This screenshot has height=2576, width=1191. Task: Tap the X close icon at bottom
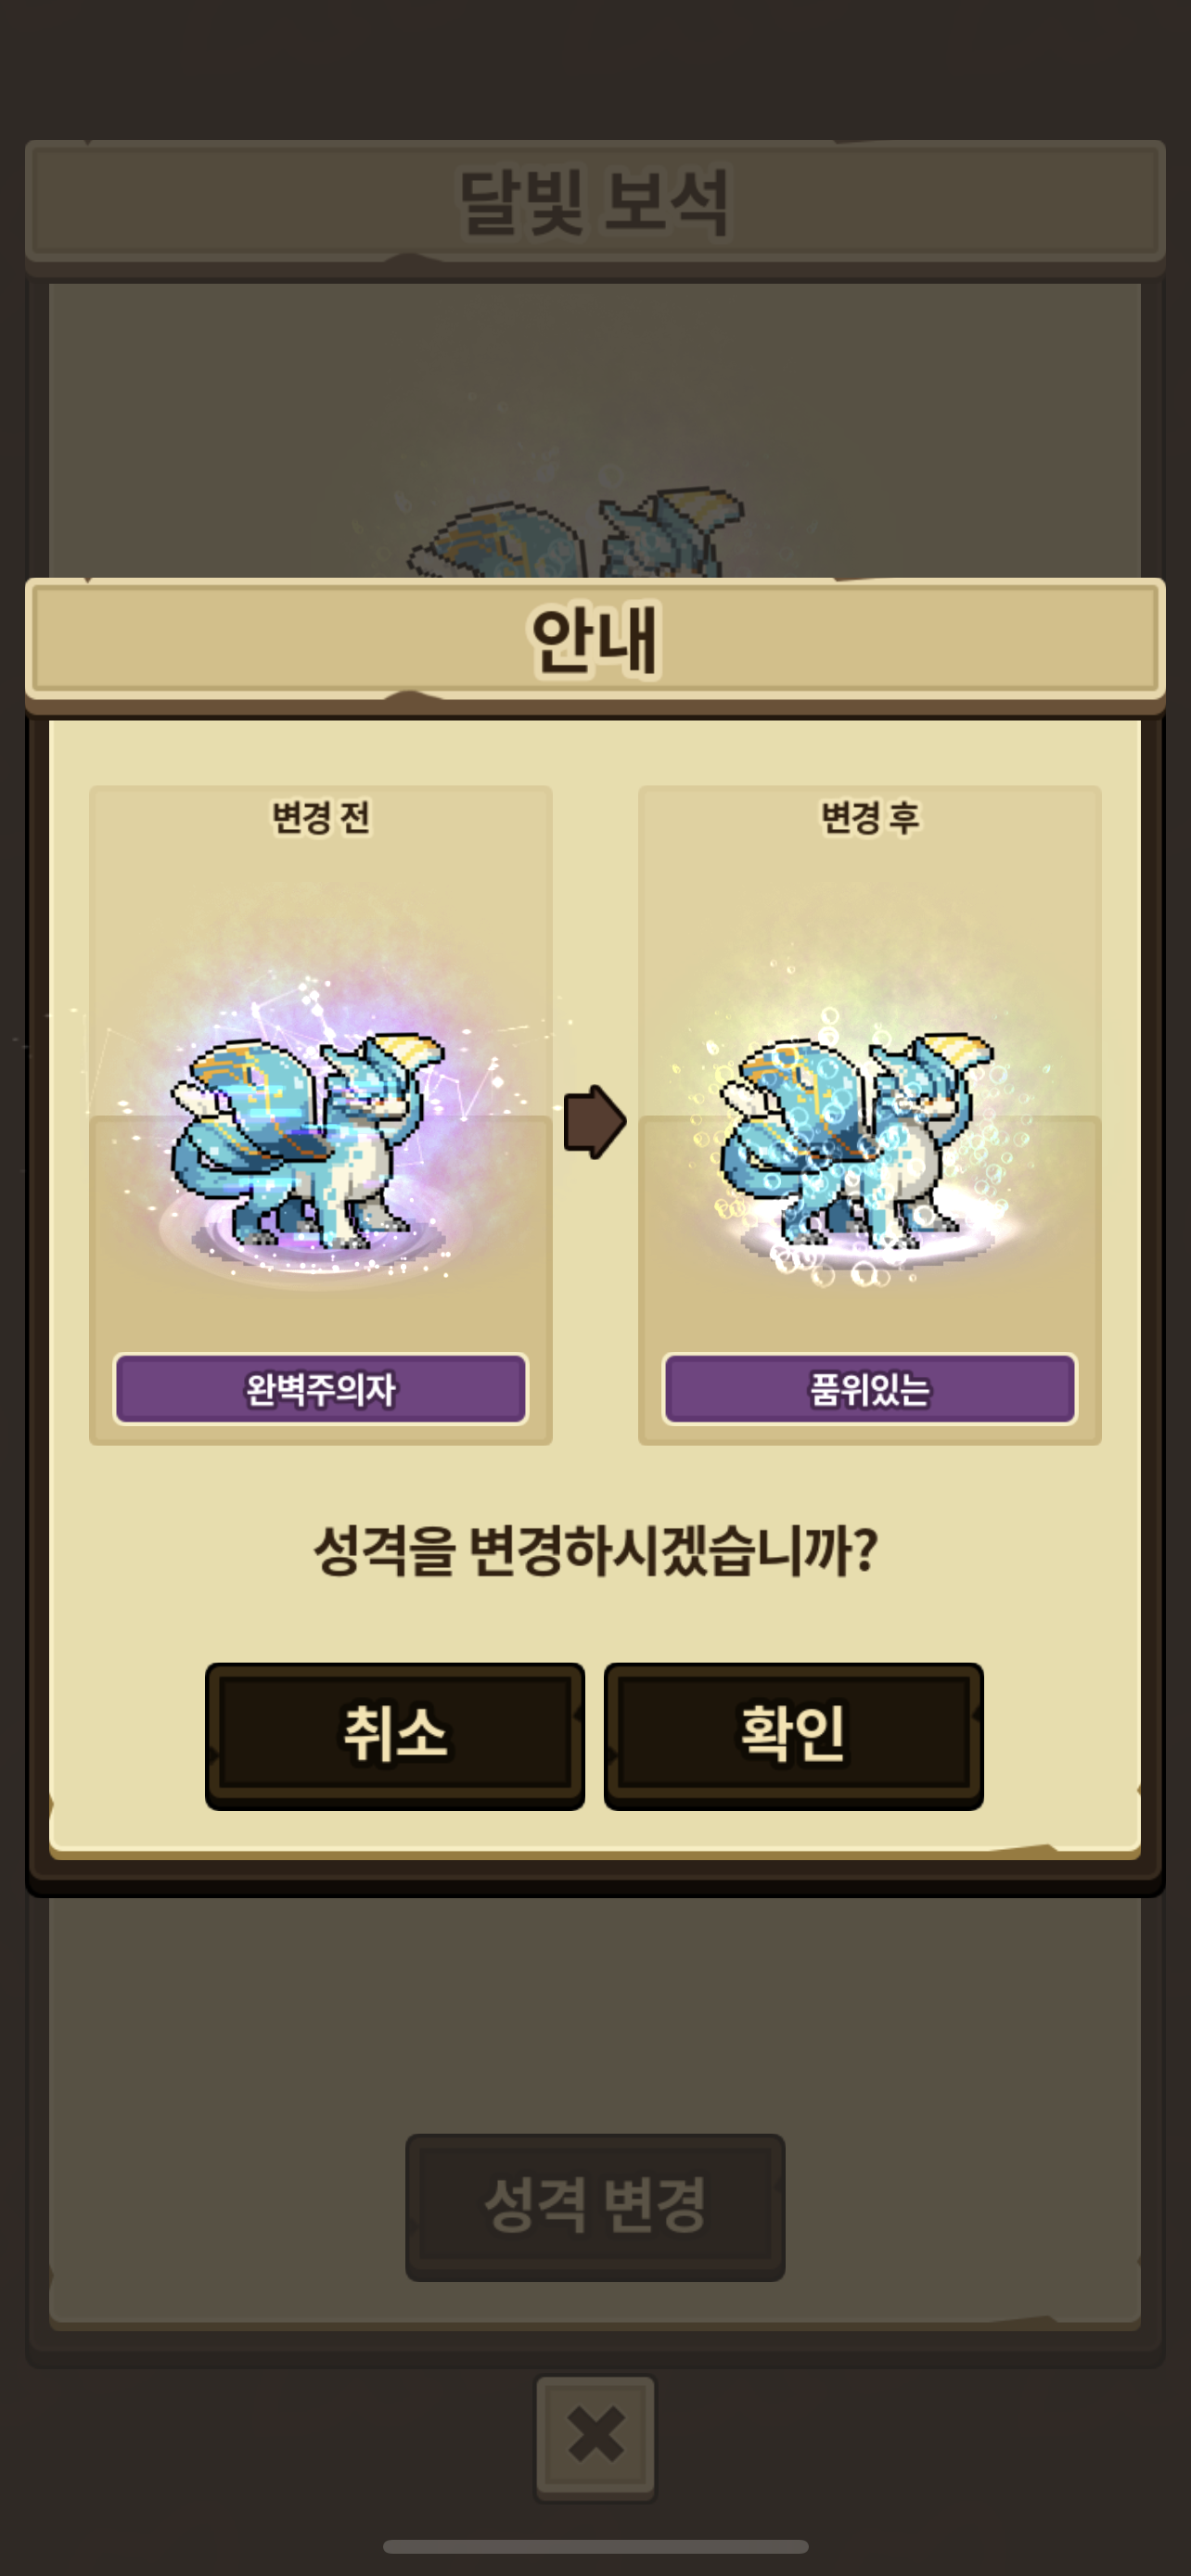pos(595,2437)
